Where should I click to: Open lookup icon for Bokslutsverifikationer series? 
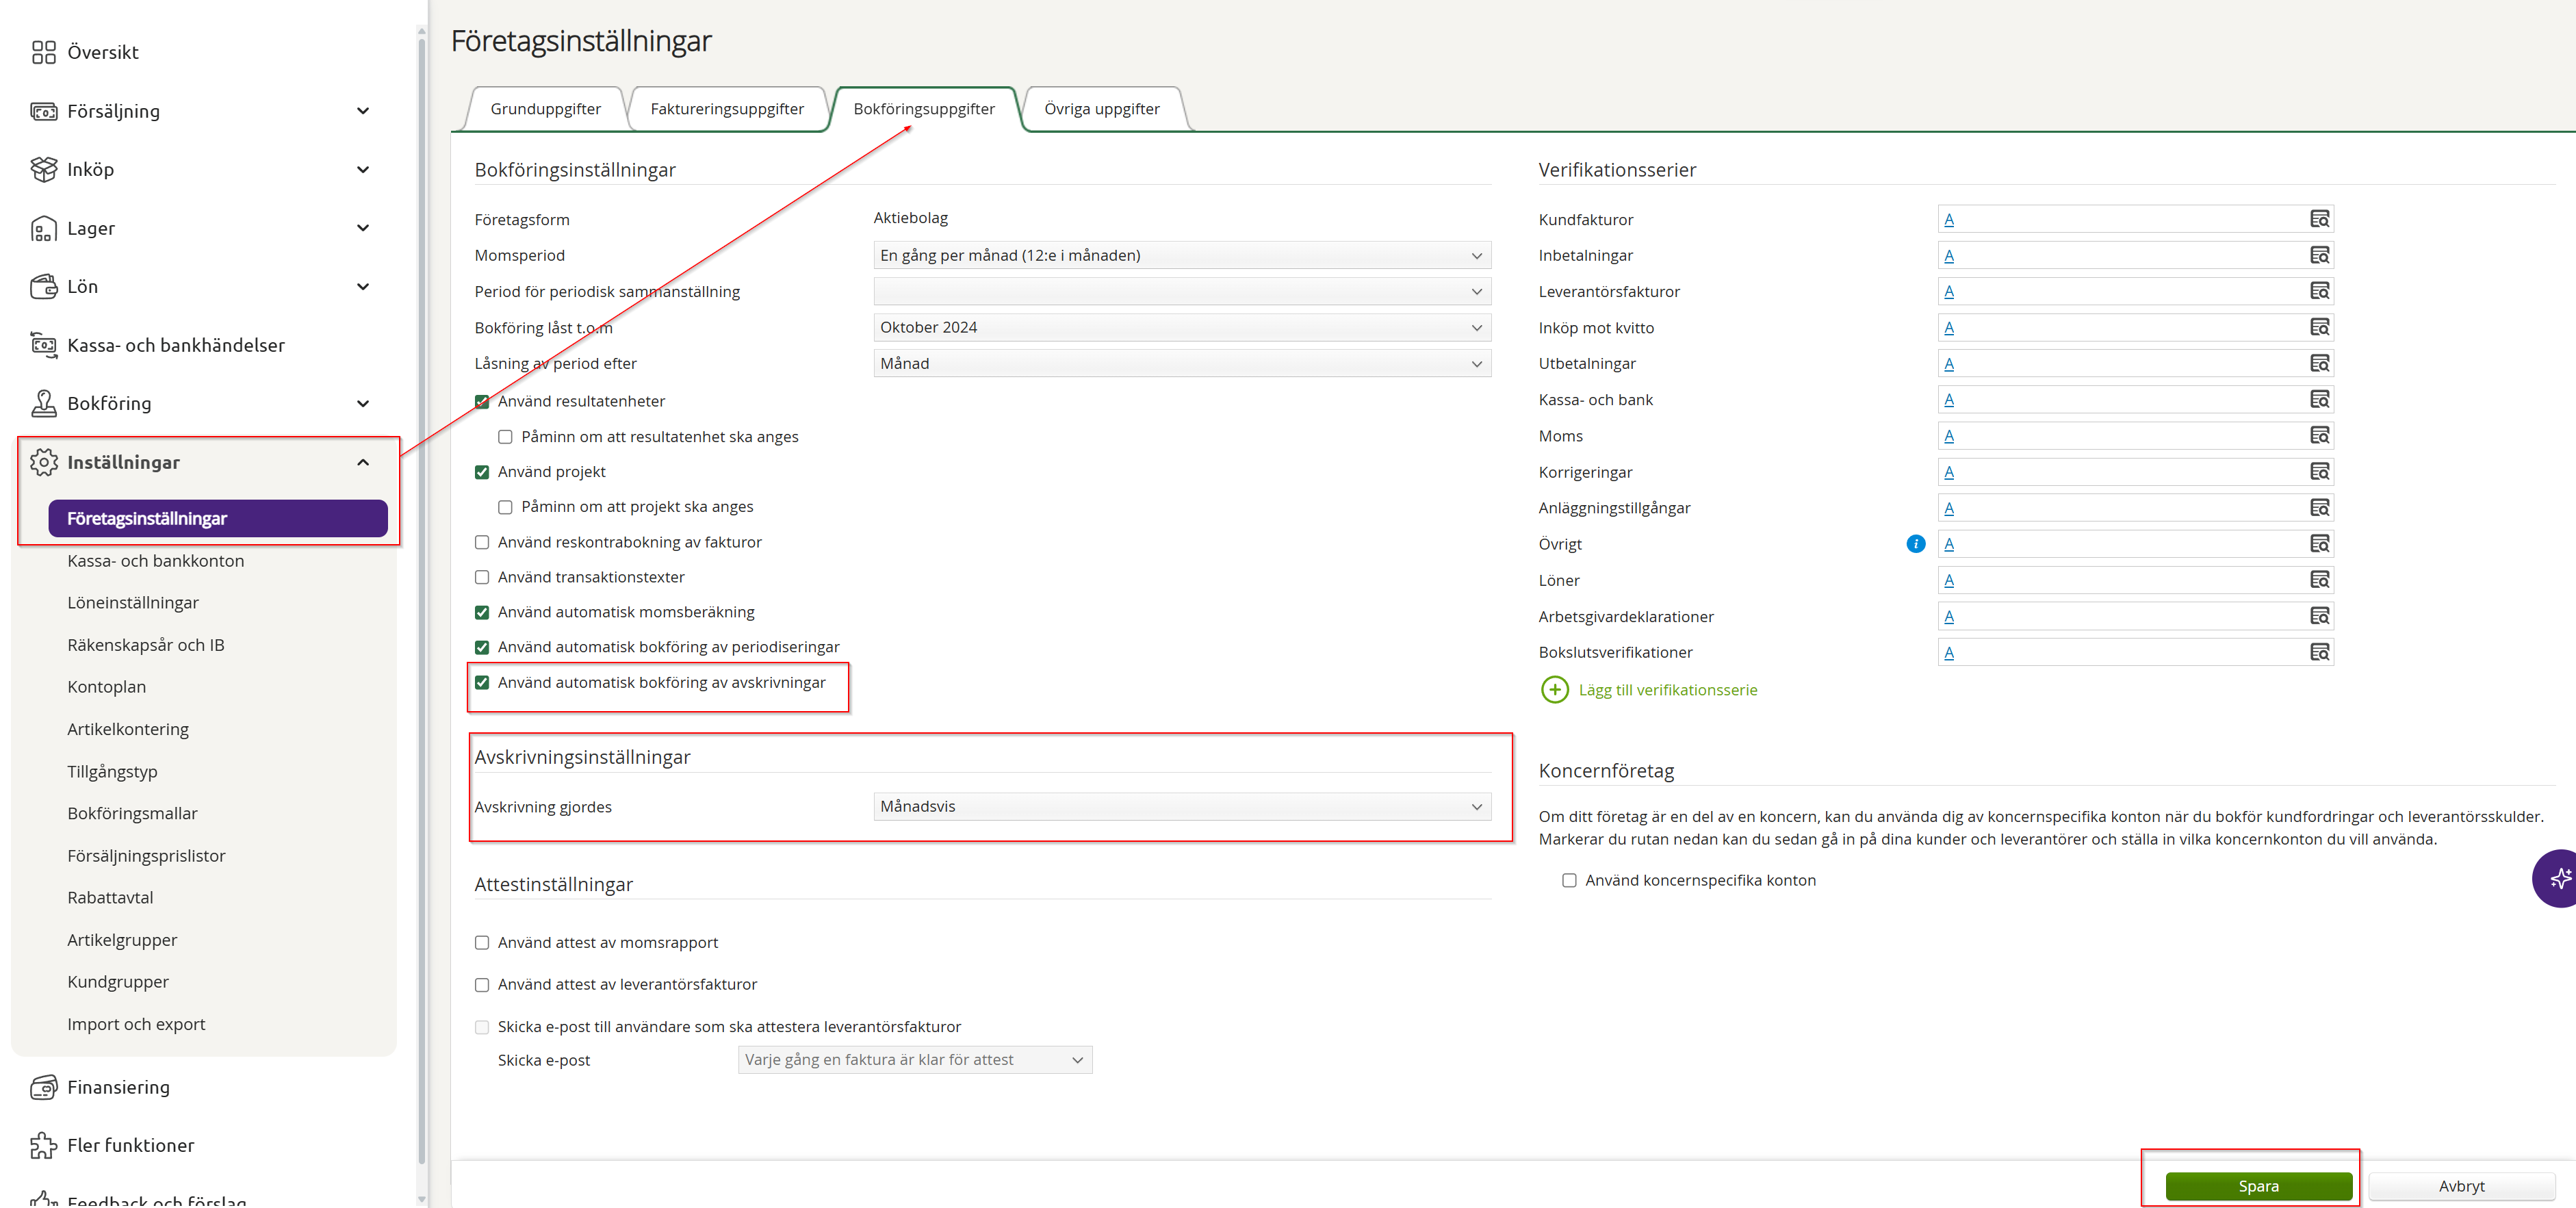pos(2319,652)
